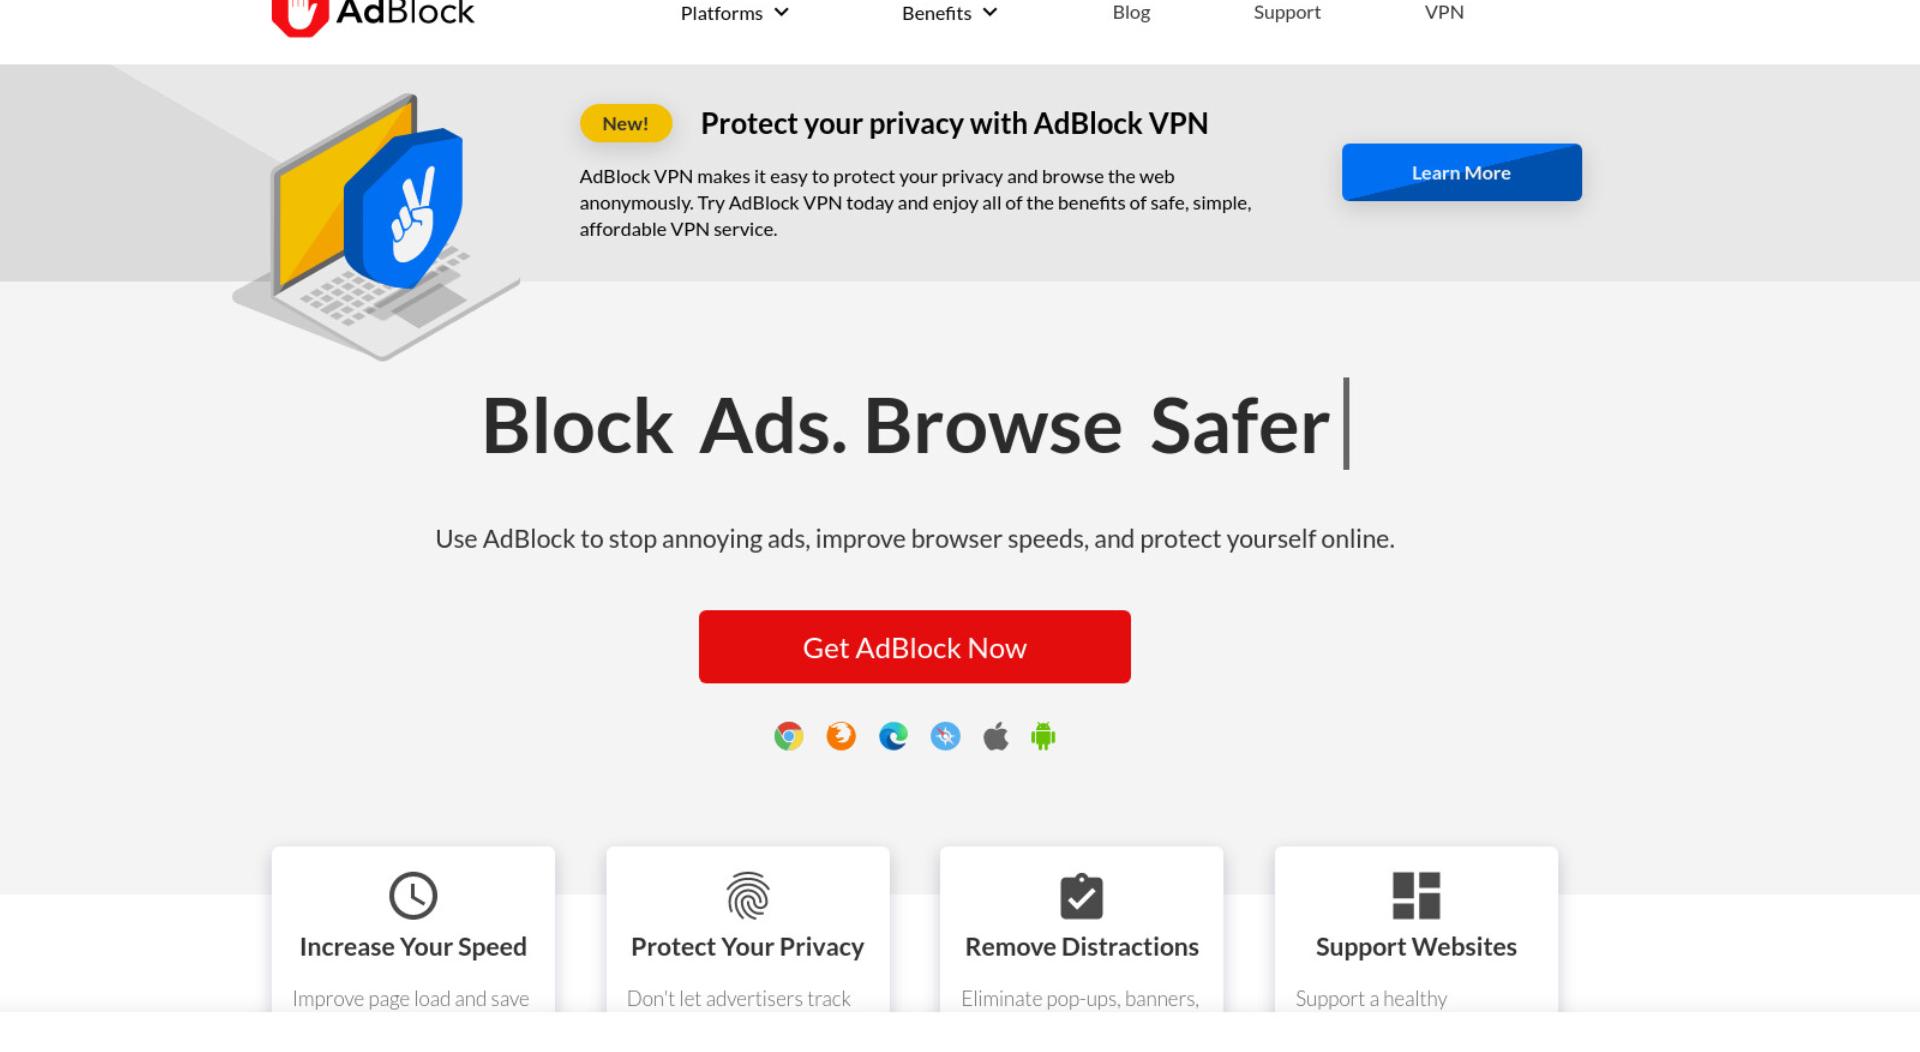
Task: Choose the Microsoft Edge icon
Action: pyautogui.click(x=893, y=737)
